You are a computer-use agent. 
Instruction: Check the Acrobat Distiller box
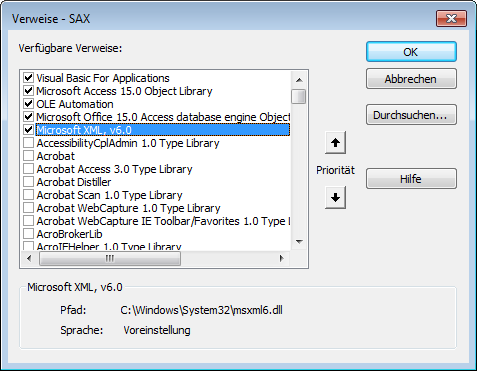(28, 182)
